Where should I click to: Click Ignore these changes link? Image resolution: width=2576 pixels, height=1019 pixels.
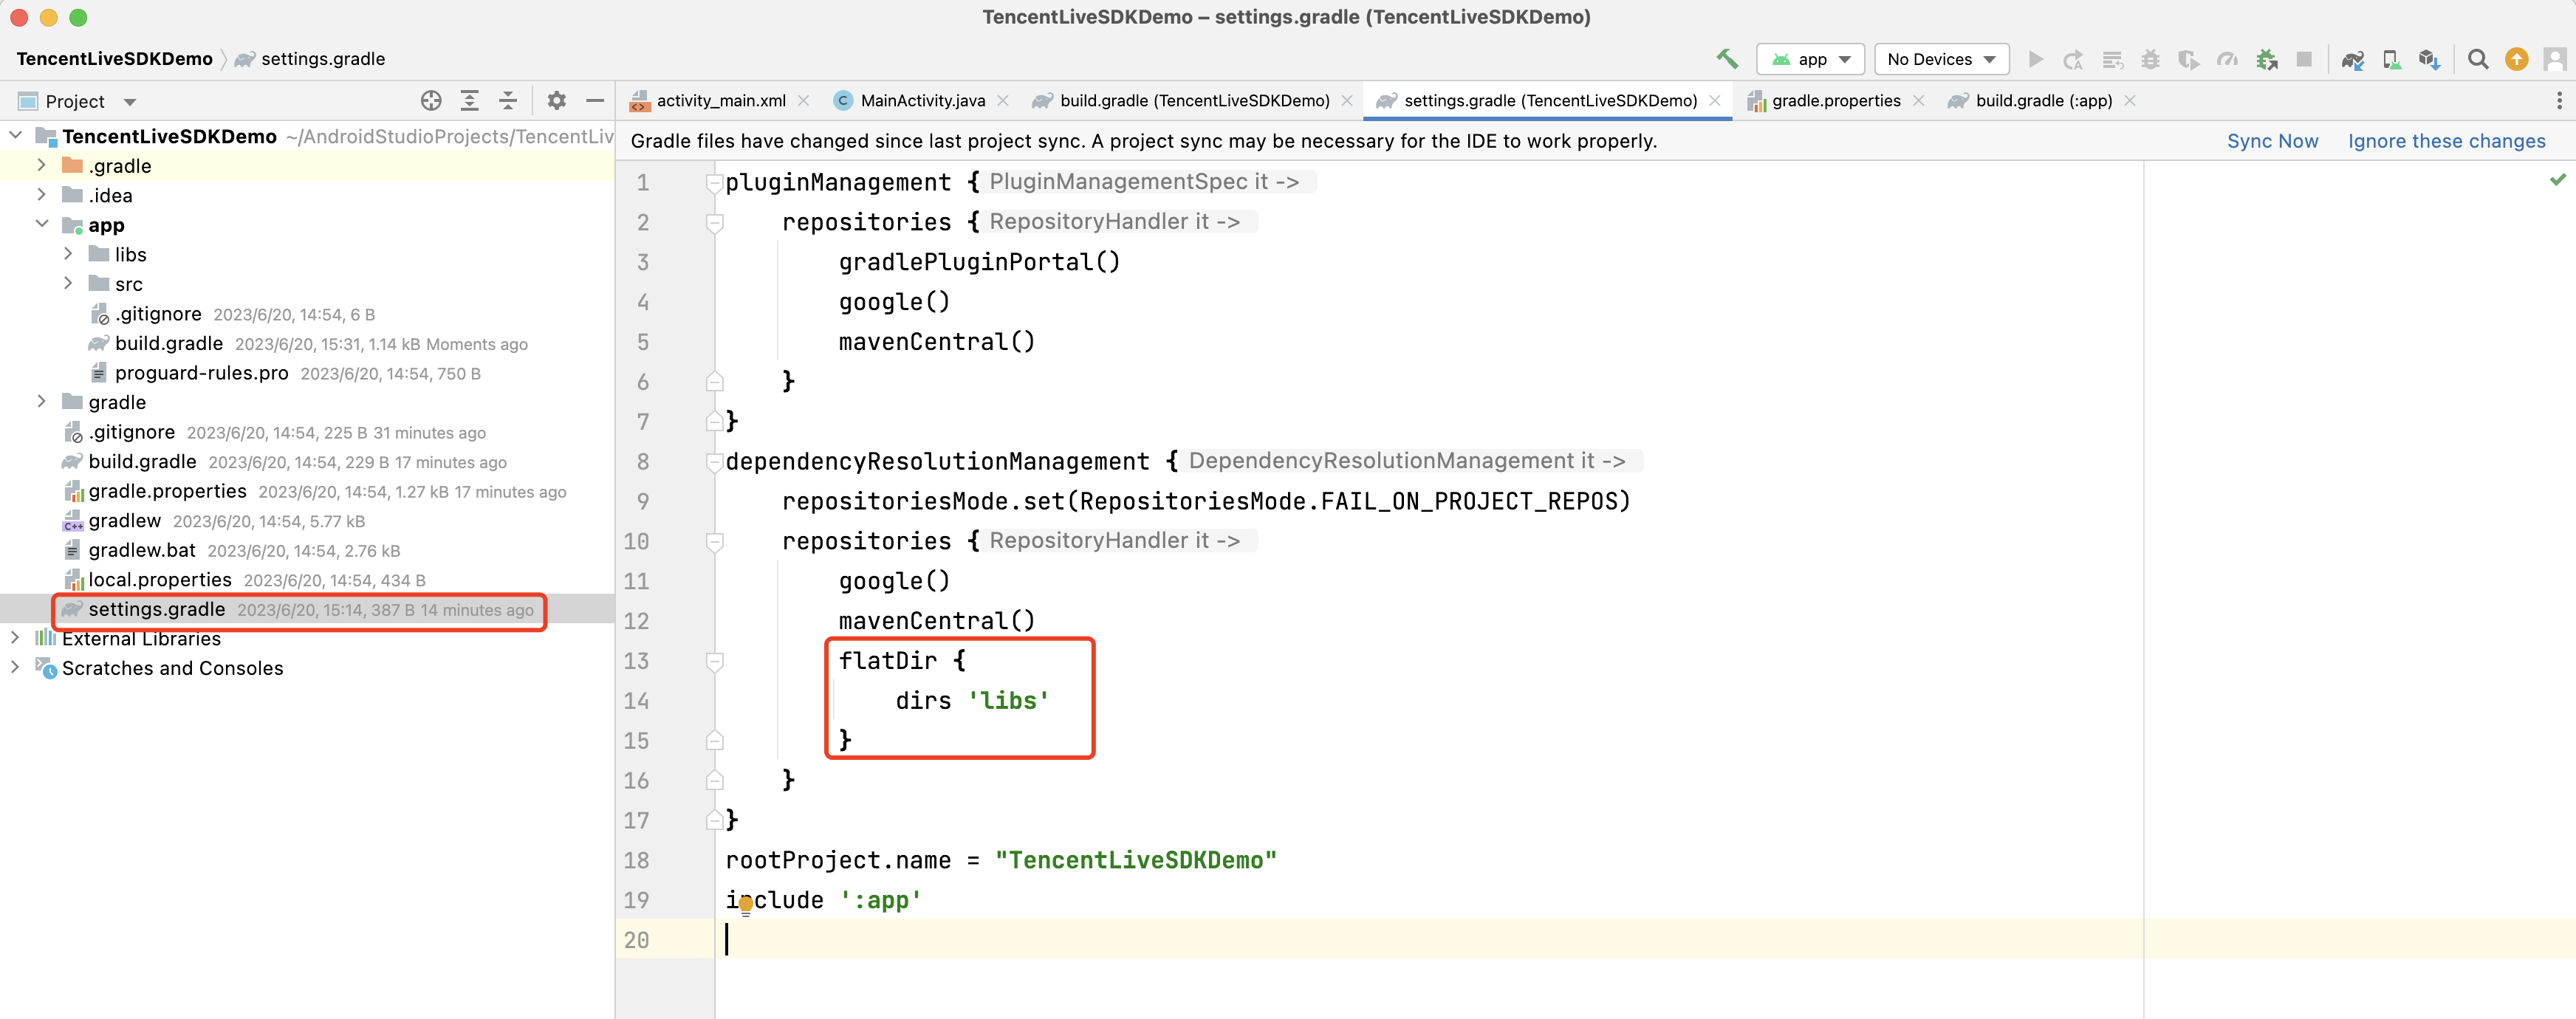[2446, 141]
